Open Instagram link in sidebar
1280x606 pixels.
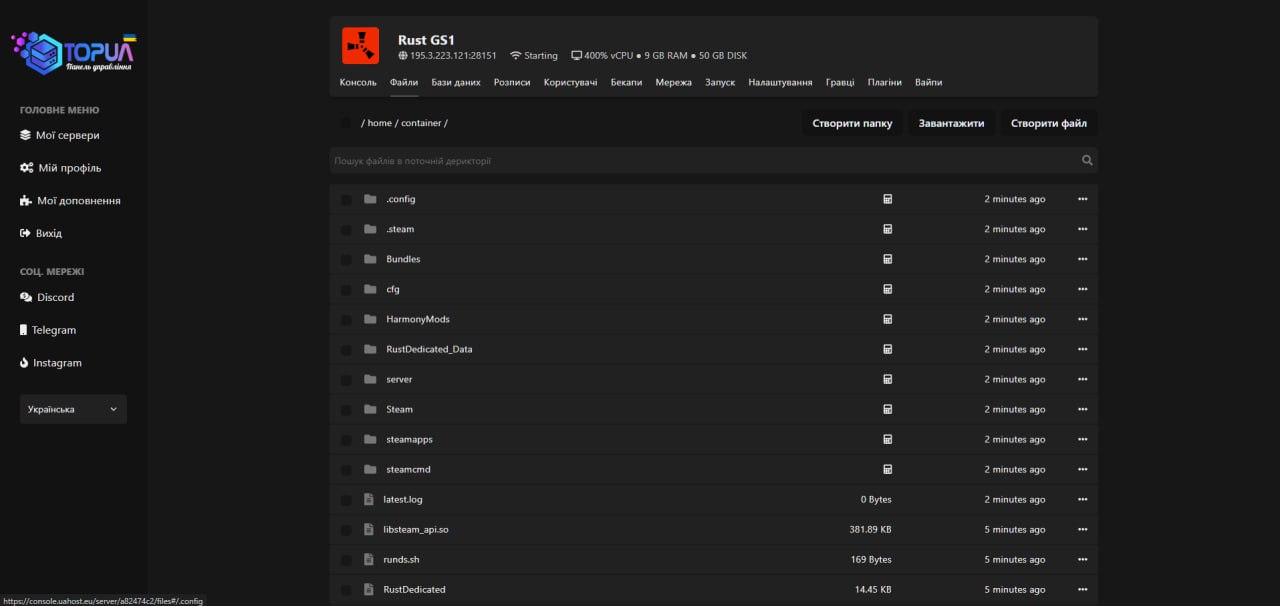click(x=57, y=363)
